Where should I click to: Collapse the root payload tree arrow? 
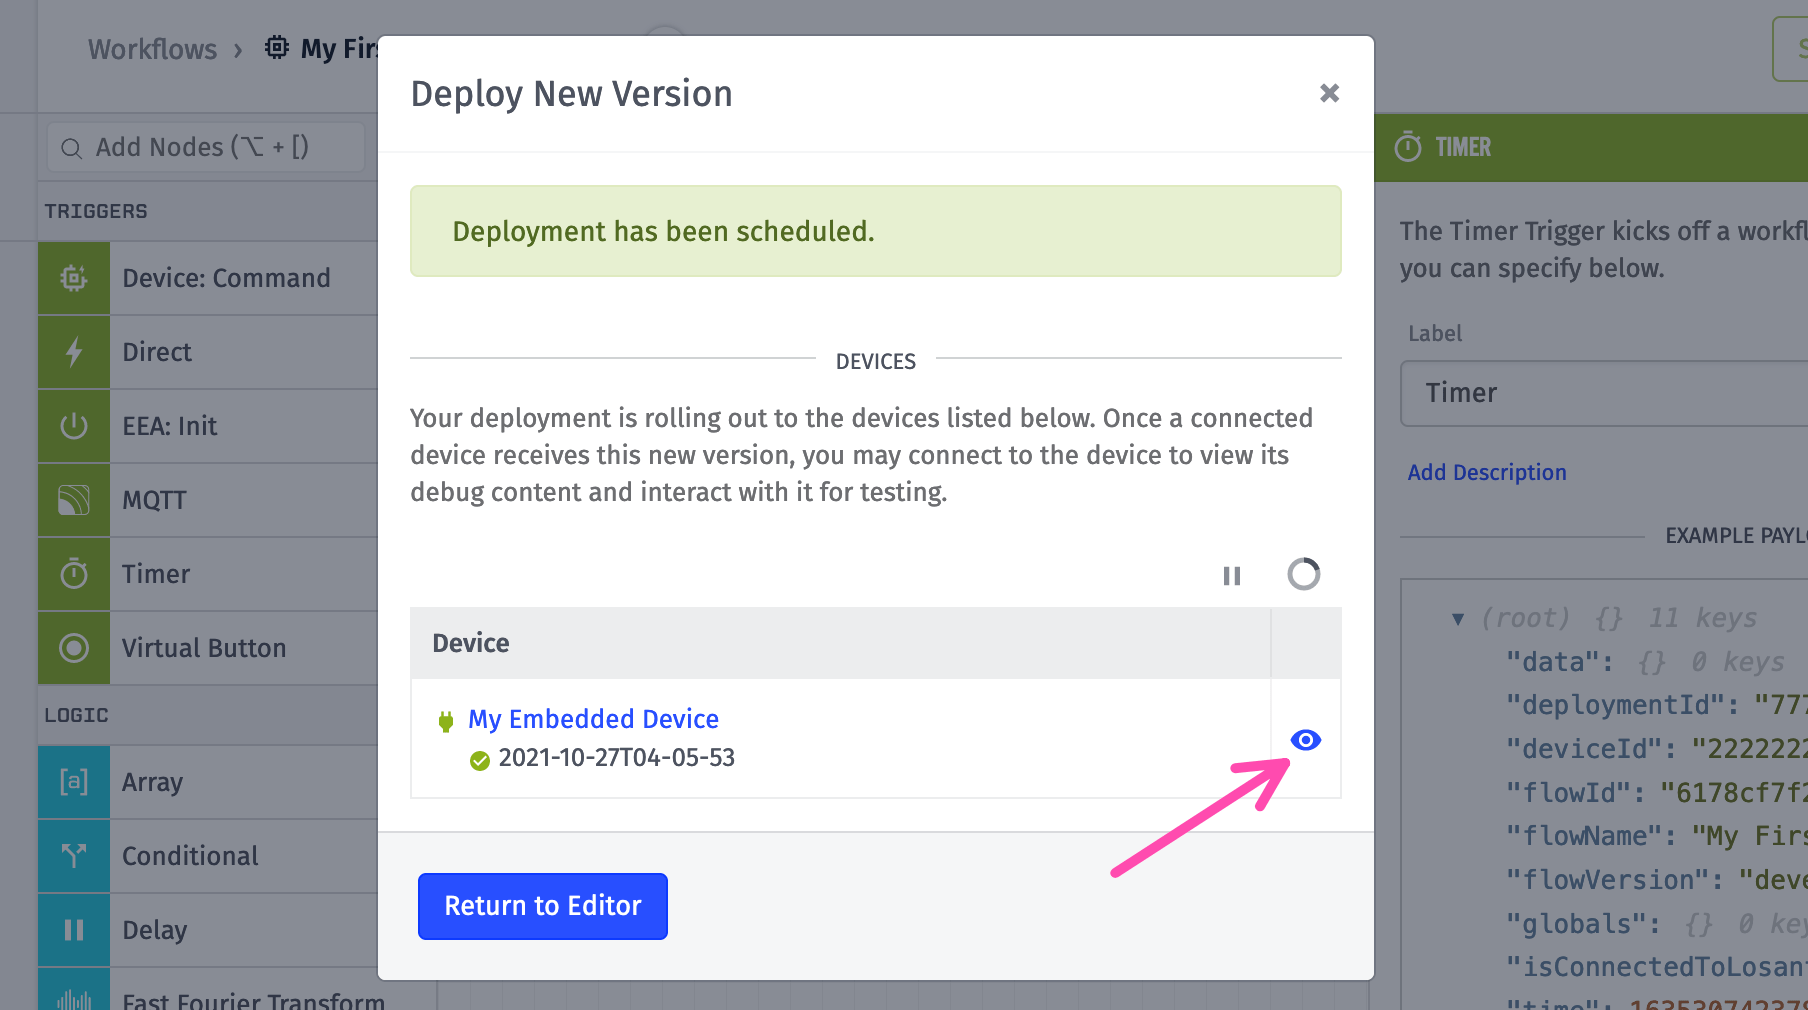1458,619
